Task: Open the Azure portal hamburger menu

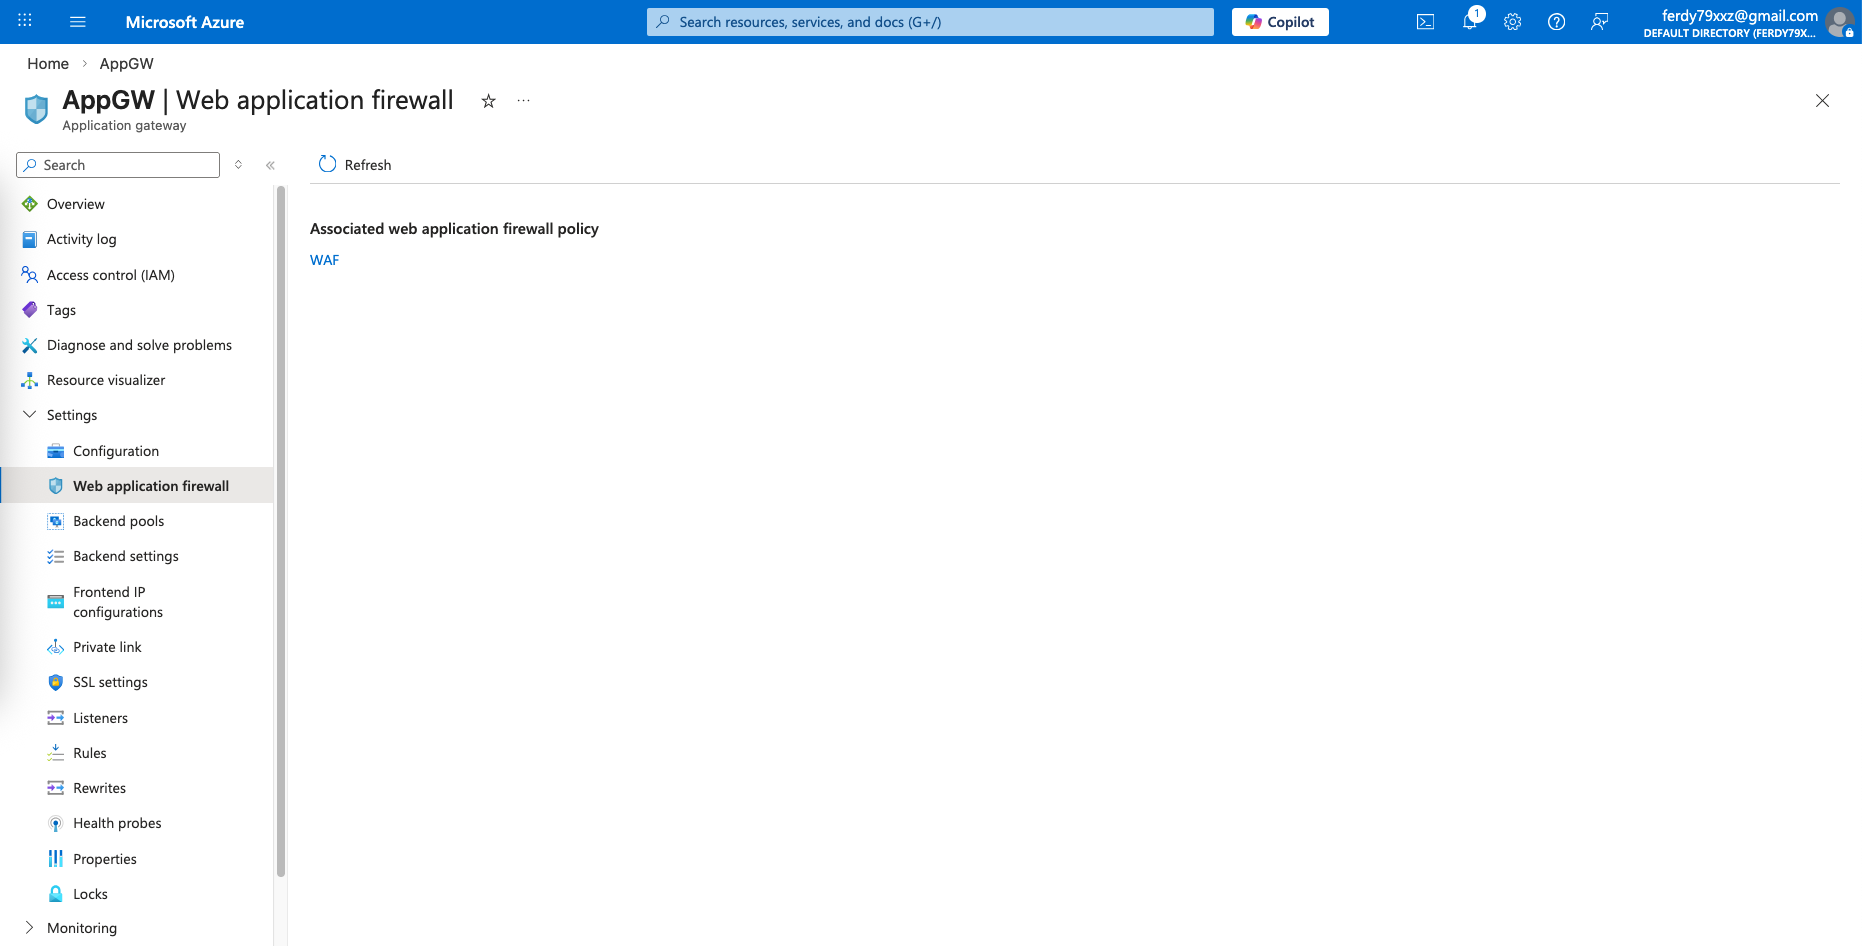Action: [x=77, y=22]
